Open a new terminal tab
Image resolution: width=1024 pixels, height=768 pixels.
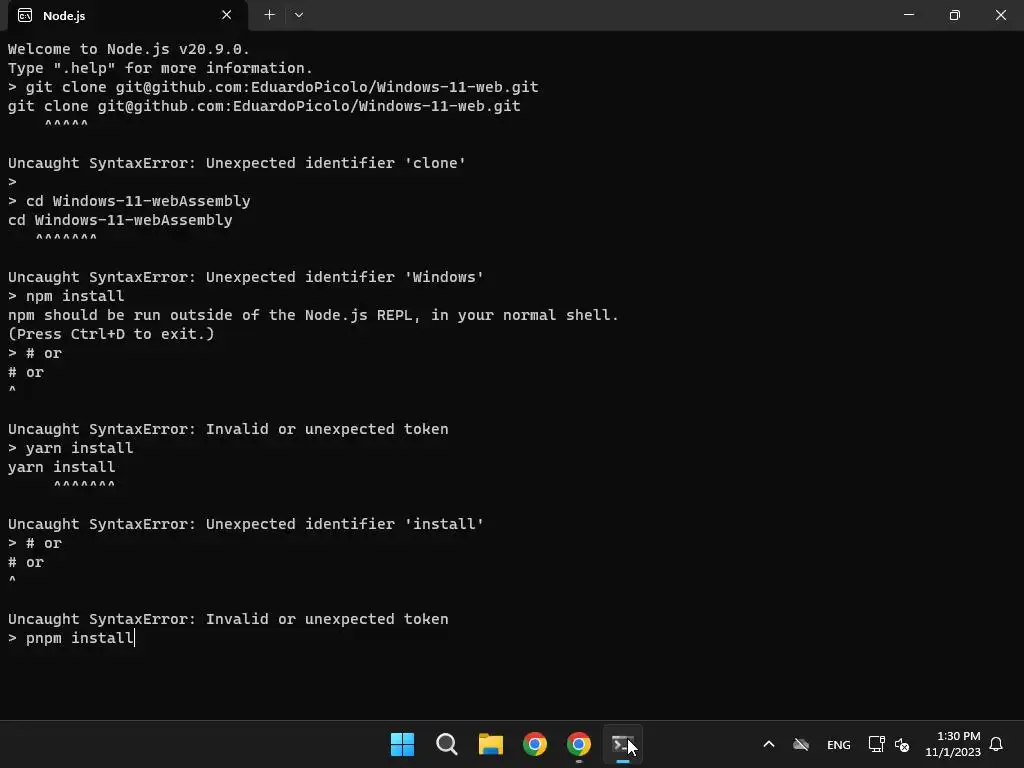click(269, 15)
